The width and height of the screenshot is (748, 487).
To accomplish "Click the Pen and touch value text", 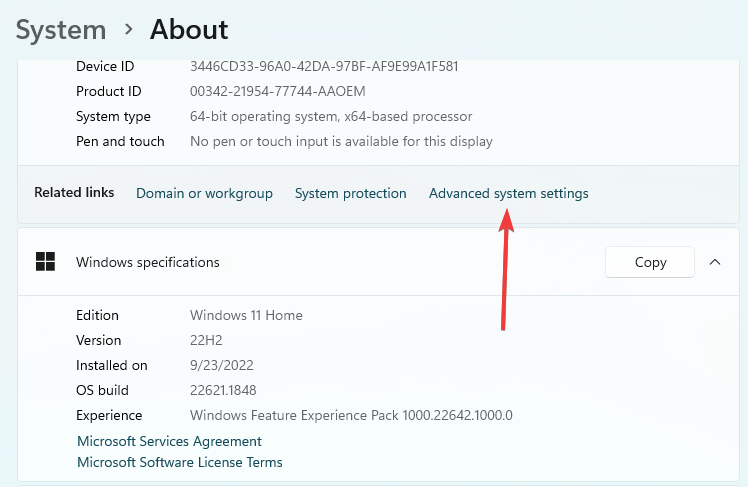I will coord(341,141).
